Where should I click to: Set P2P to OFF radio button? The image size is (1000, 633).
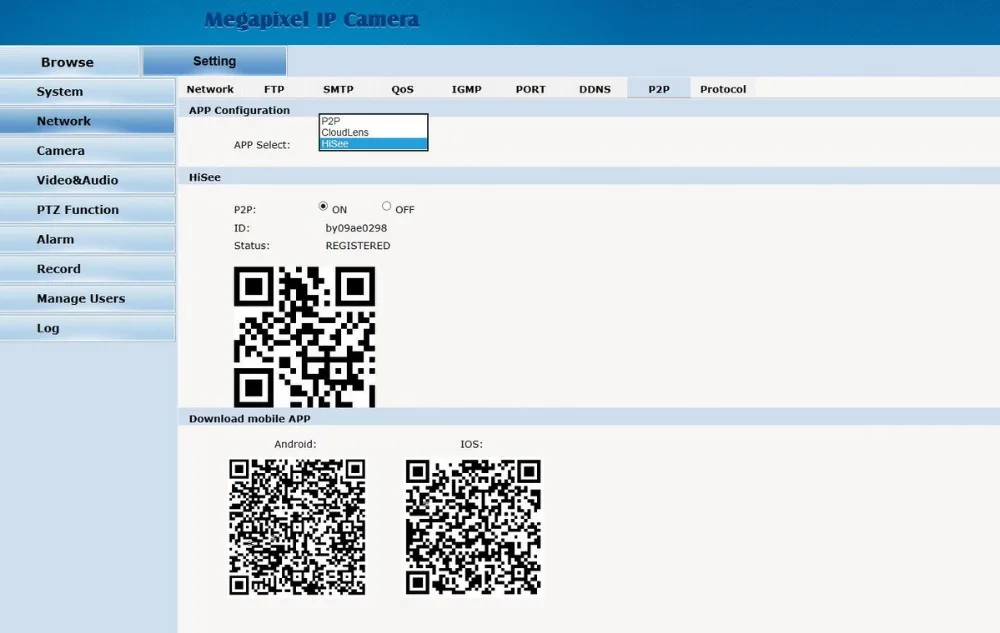386,207
